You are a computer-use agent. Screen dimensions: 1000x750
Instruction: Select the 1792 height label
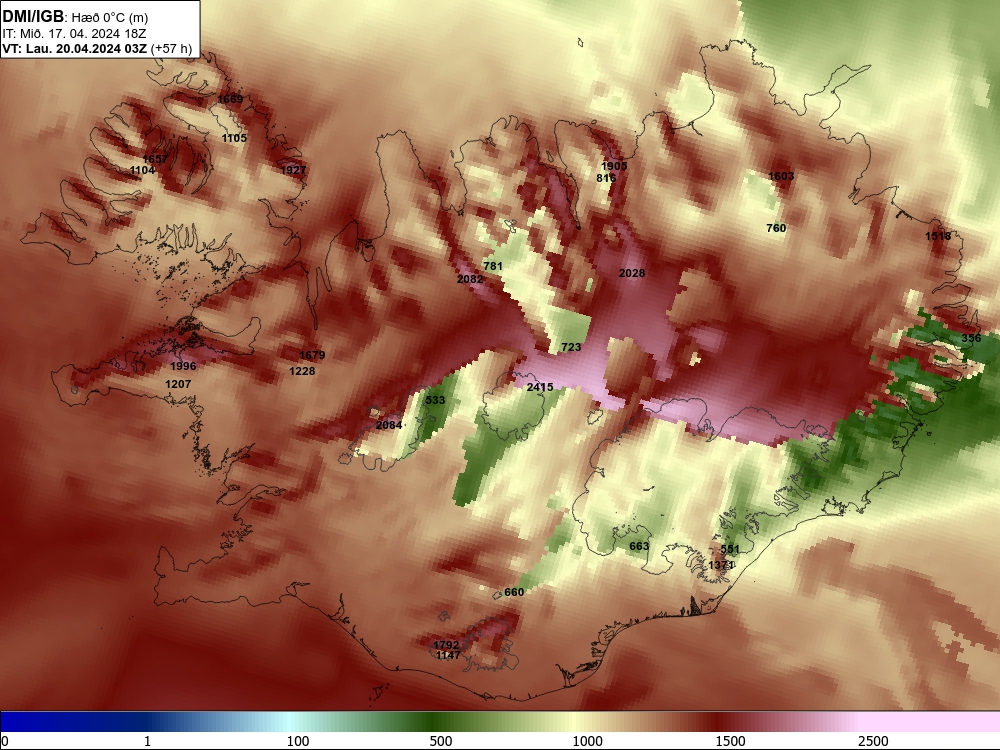coord(446,645)
